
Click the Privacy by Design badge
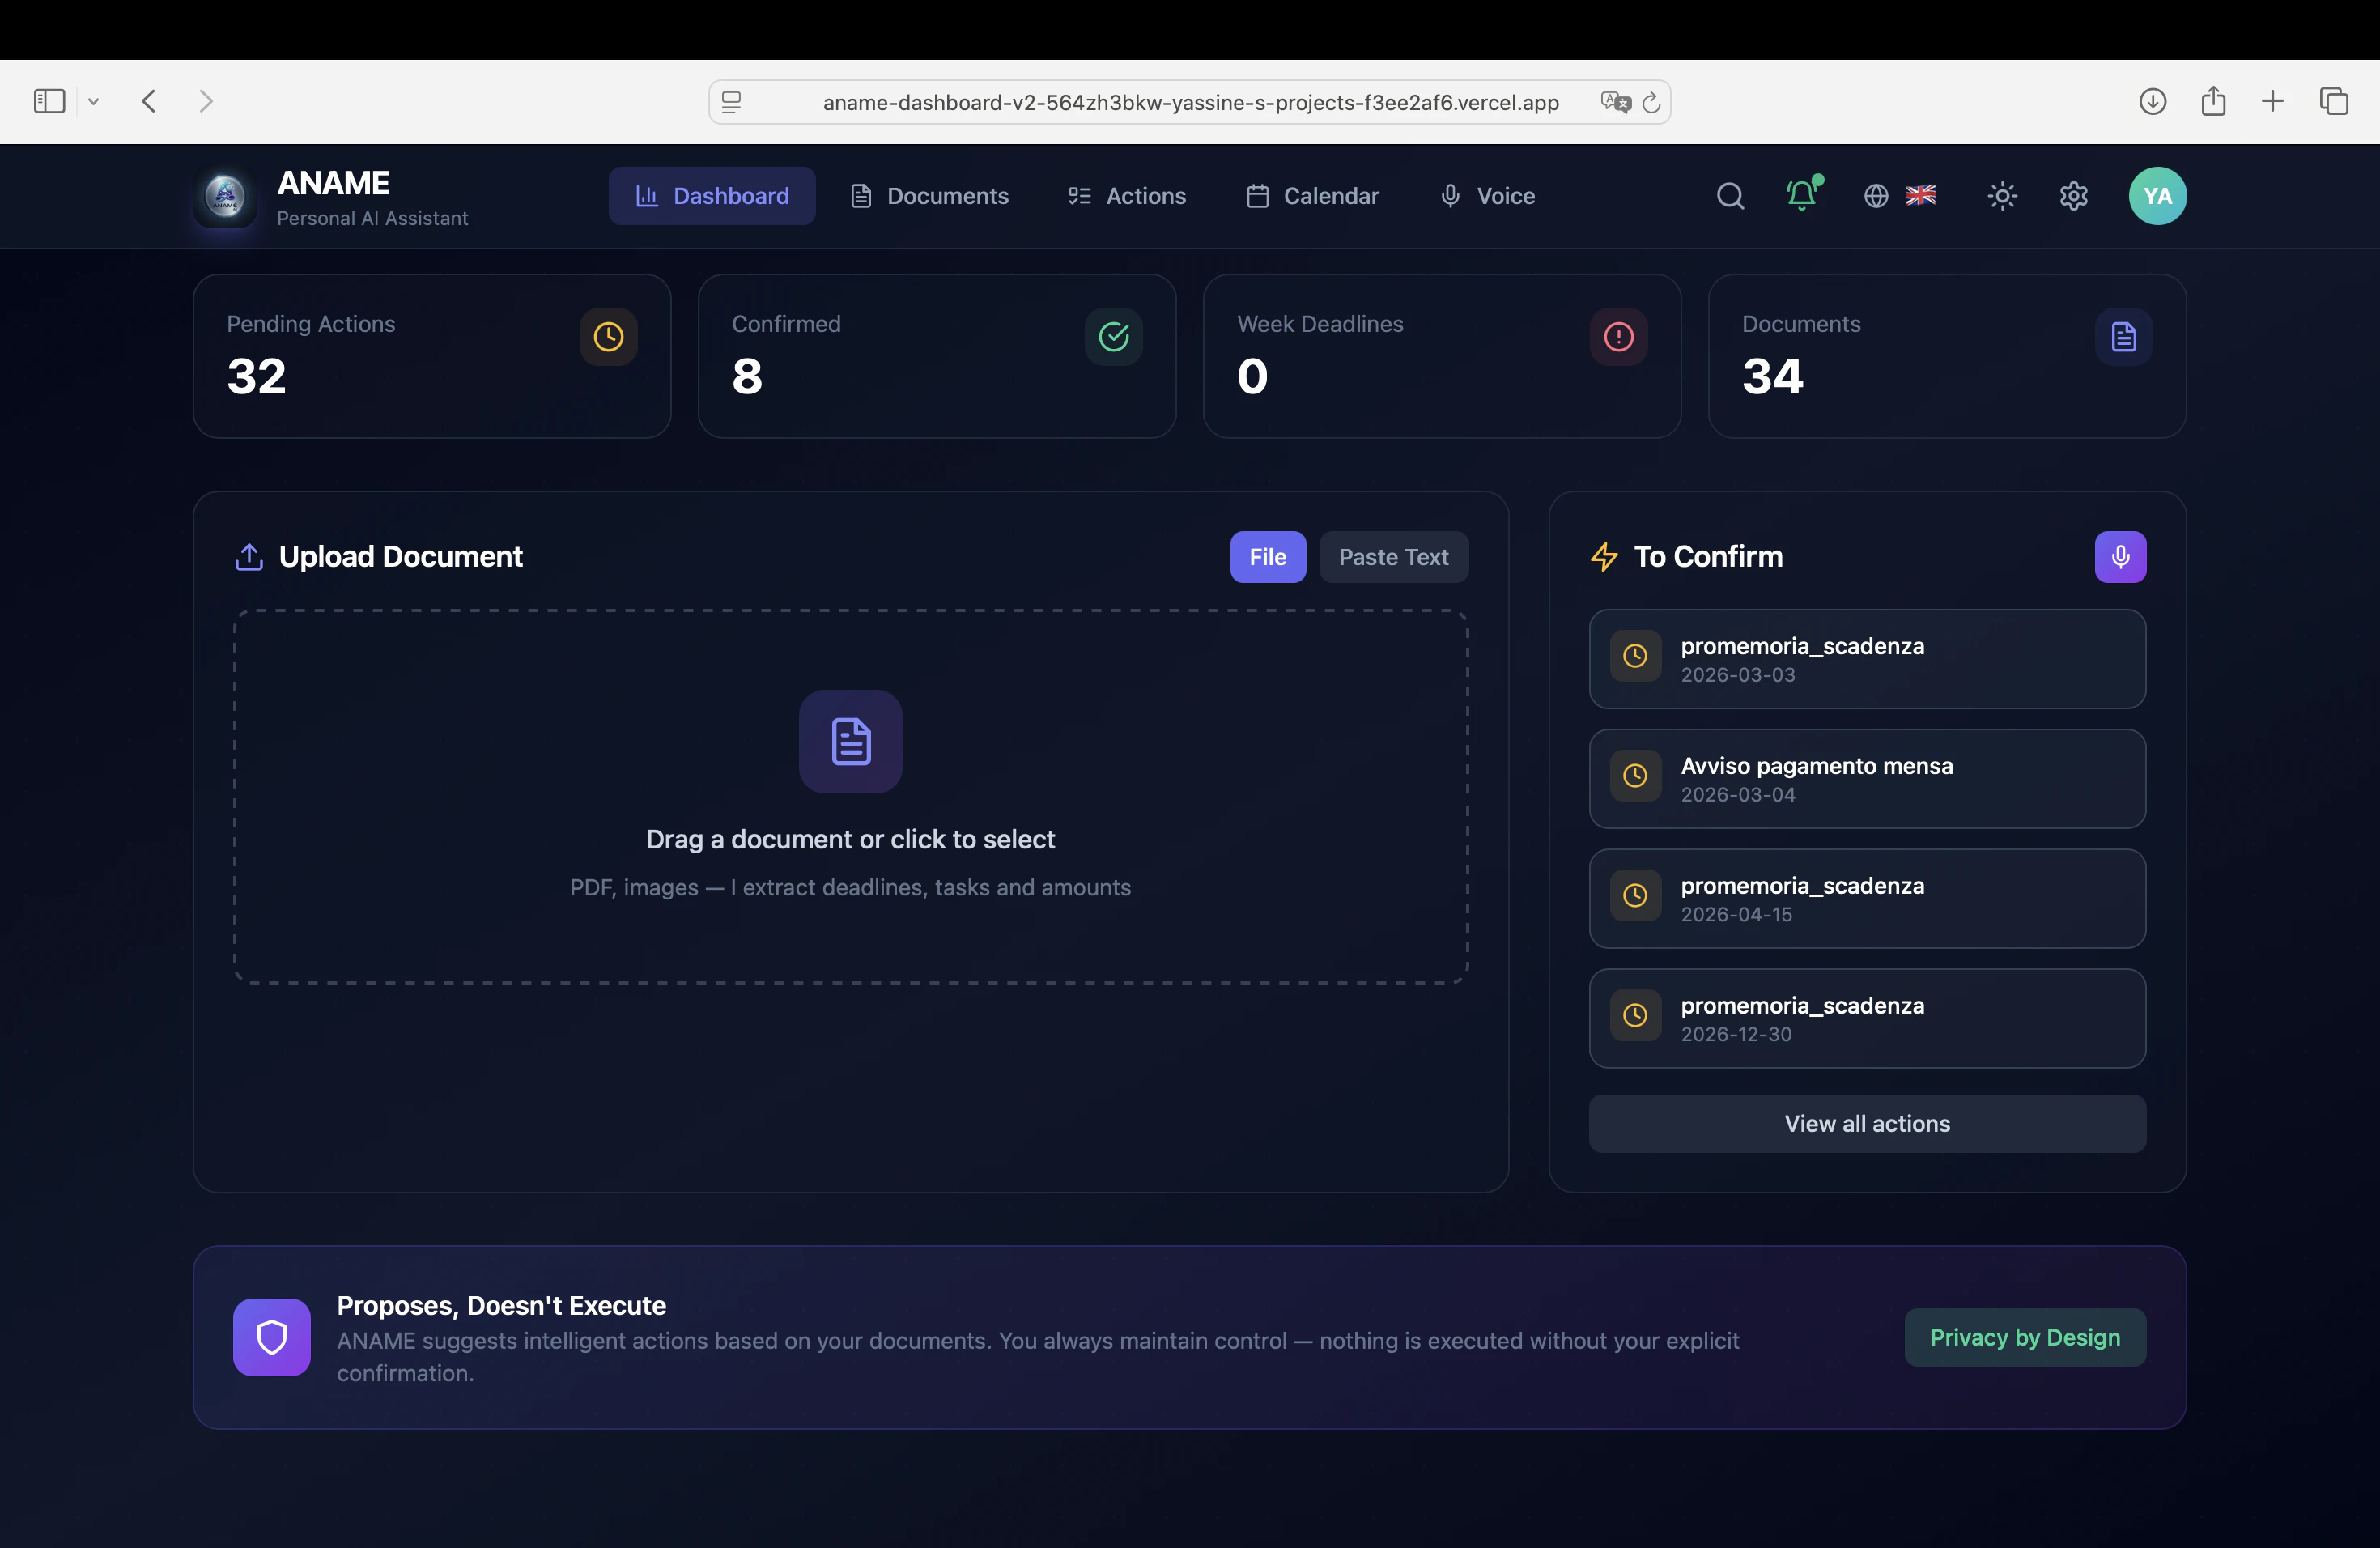tap(2024, 1337)
